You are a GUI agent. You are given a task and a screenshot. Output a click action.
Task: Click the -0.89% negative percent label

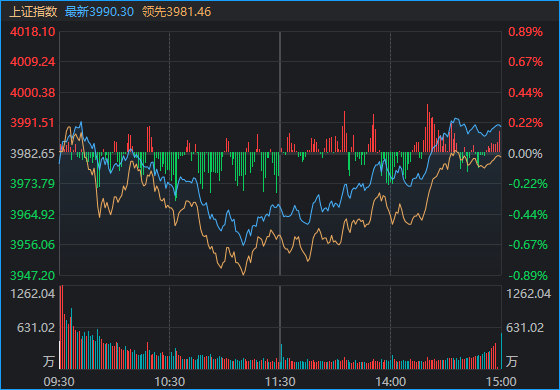coord(528,275)
